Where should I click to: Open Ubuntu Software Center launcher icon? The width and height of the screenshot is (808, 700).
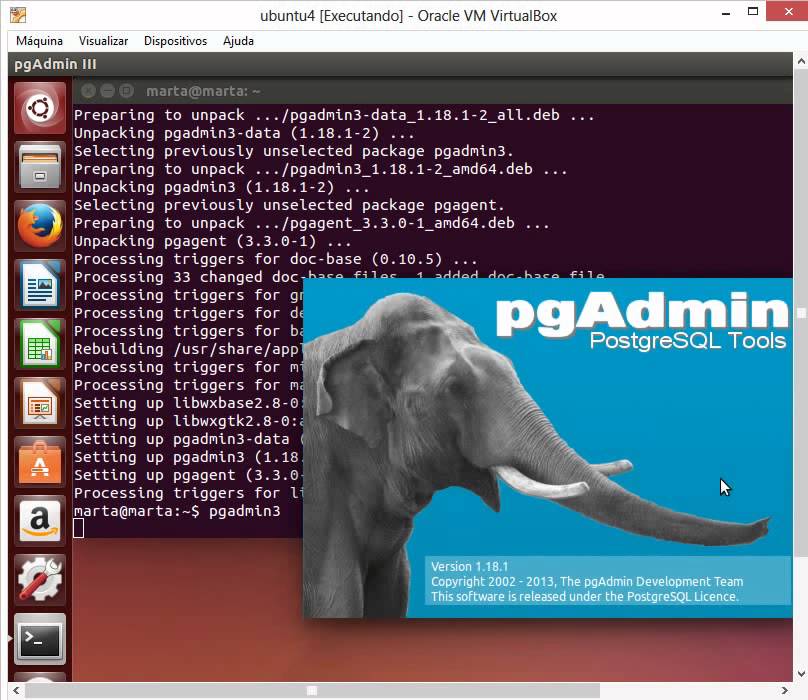click(40, 462)
